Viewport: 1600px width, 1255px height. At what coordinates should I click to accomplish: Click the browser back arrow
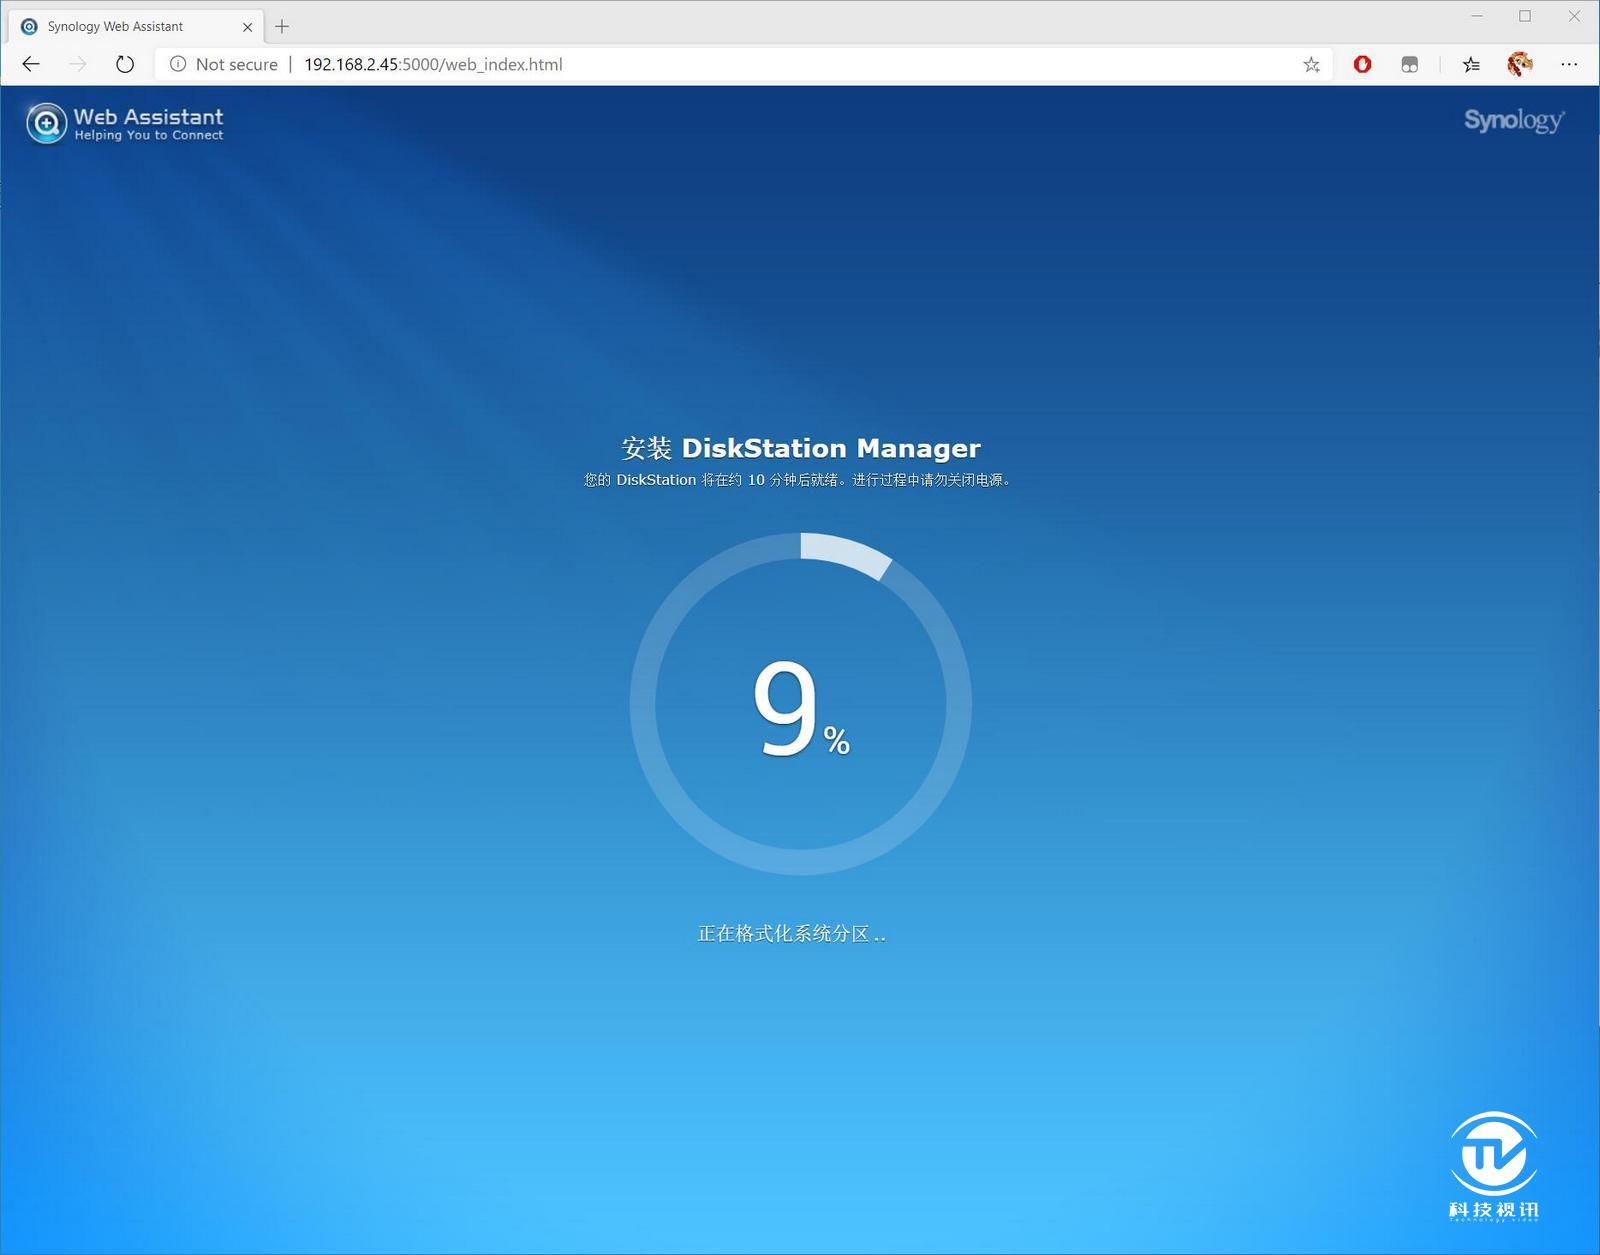pos(31,64)
